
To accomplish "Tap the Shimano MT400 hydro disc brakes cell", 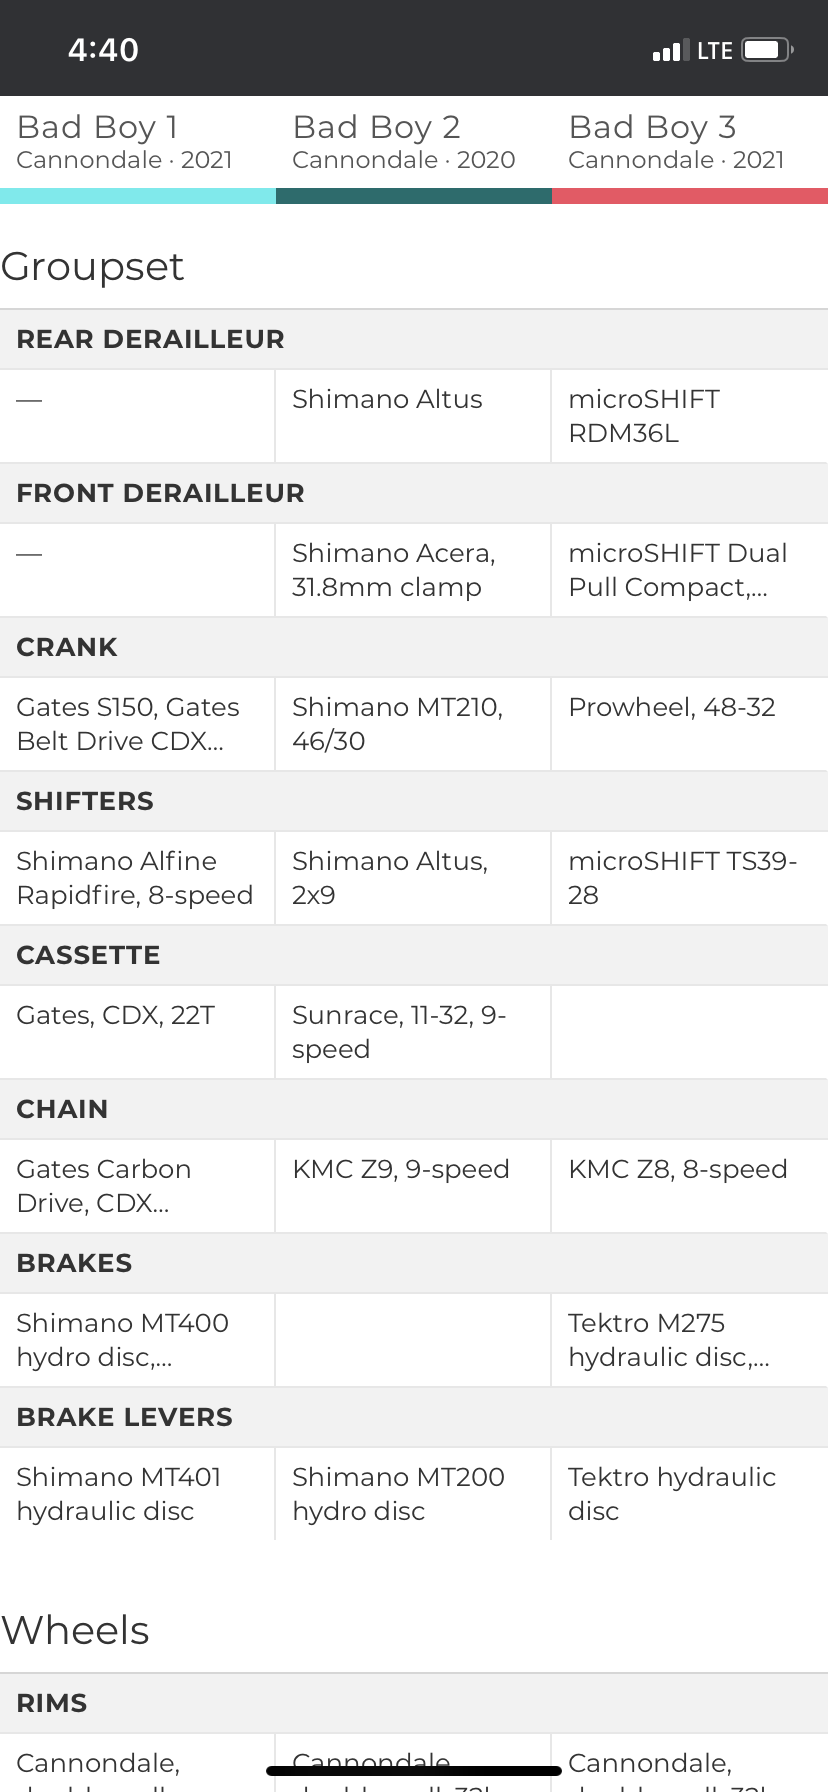I will click(x=137, y=1340).
